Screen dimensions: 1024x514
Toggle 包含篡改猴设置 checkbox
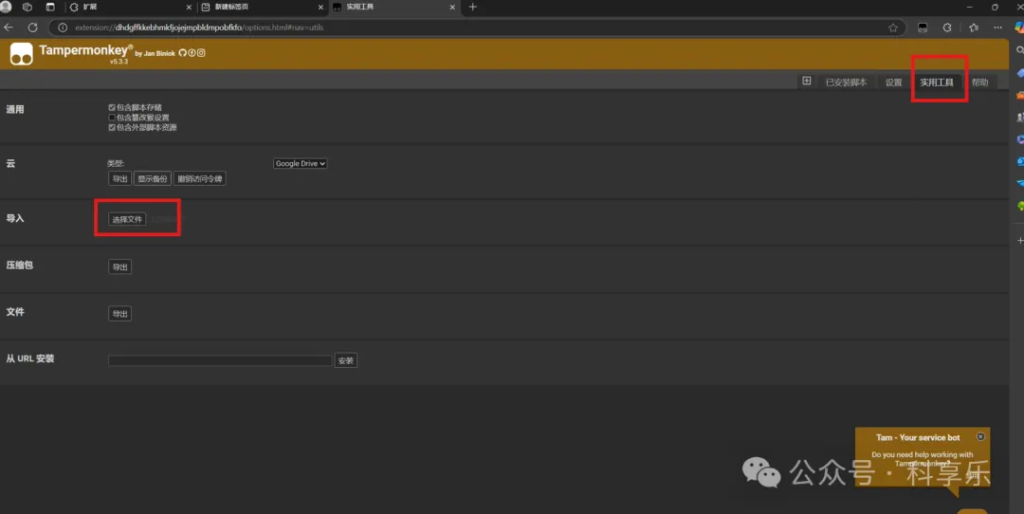[112, 118]
